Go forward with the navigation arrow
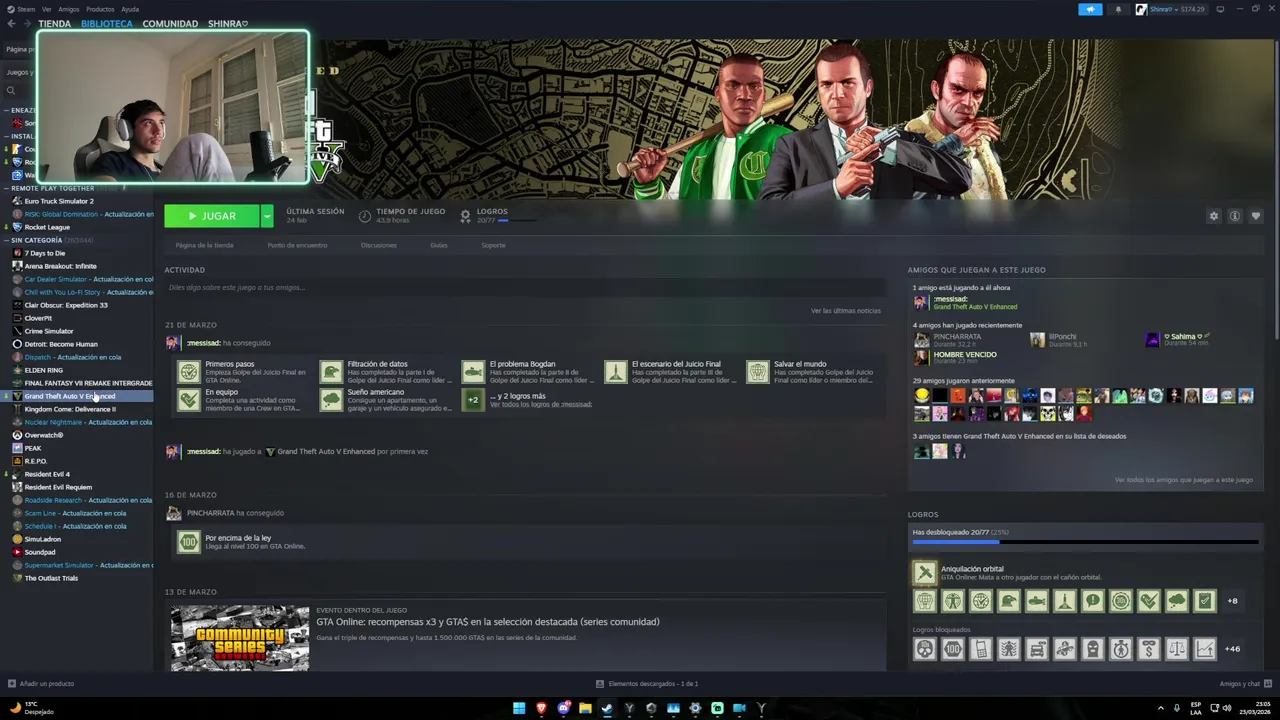The width and height of the screenshot is (1280, 720). tap(27, 23)
